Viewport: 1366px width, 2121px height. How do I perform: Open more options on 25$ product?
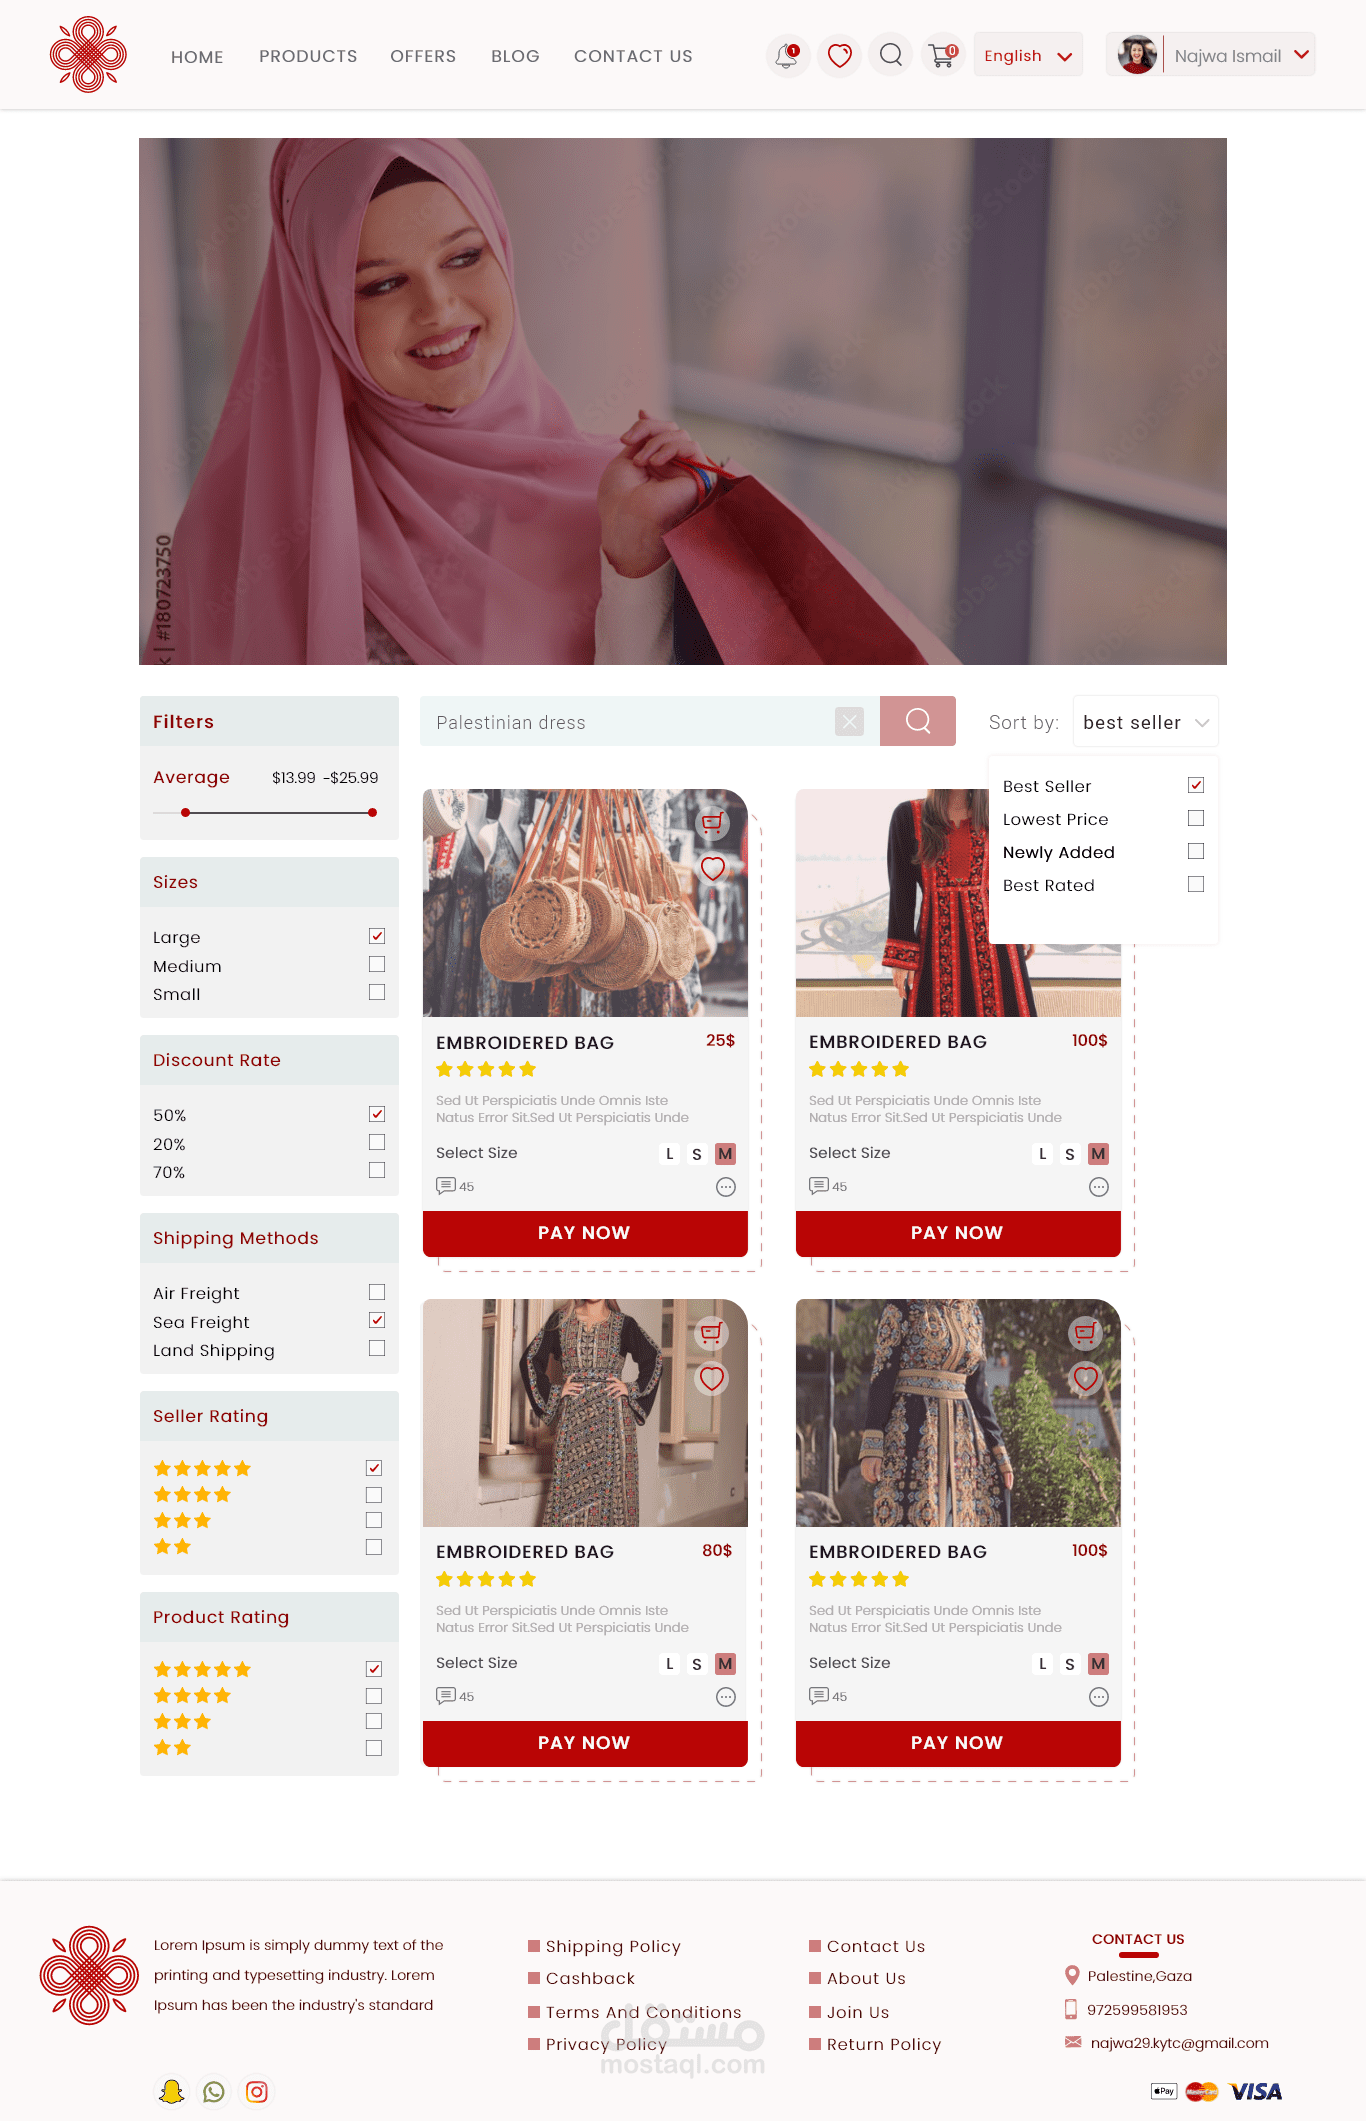726,1187
